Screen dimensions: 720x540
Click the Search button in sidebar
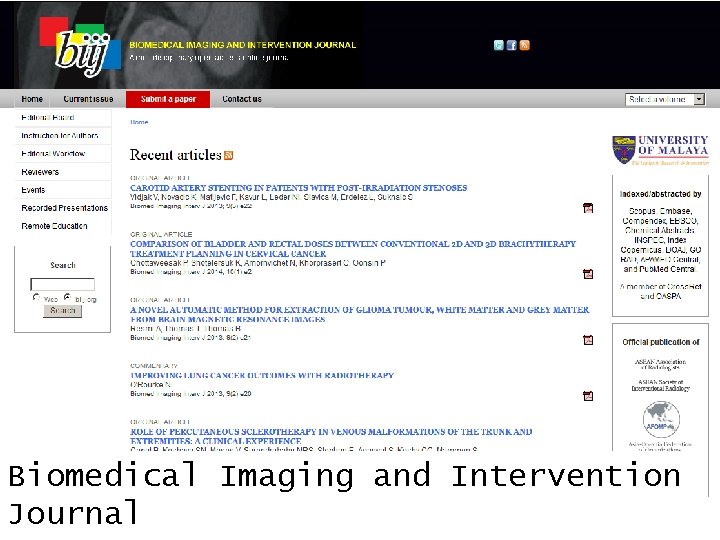tap(62, 311)
